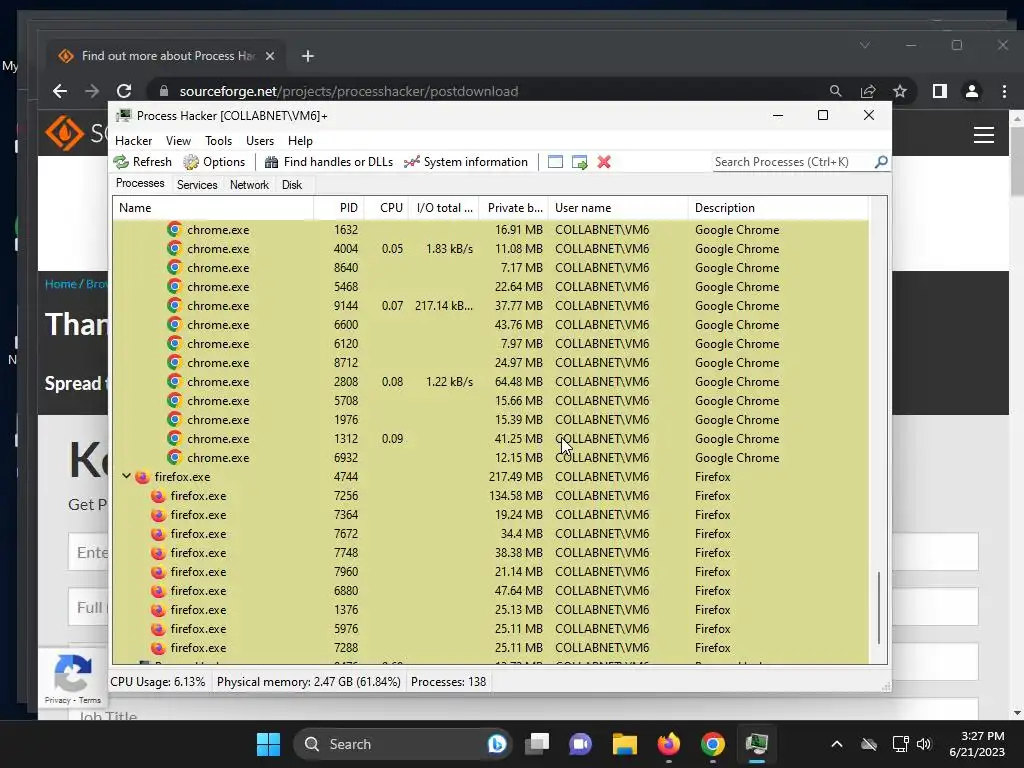Click Chrome icon of process 4004
Screen dimensions: 1024x768
click(174, 248)
